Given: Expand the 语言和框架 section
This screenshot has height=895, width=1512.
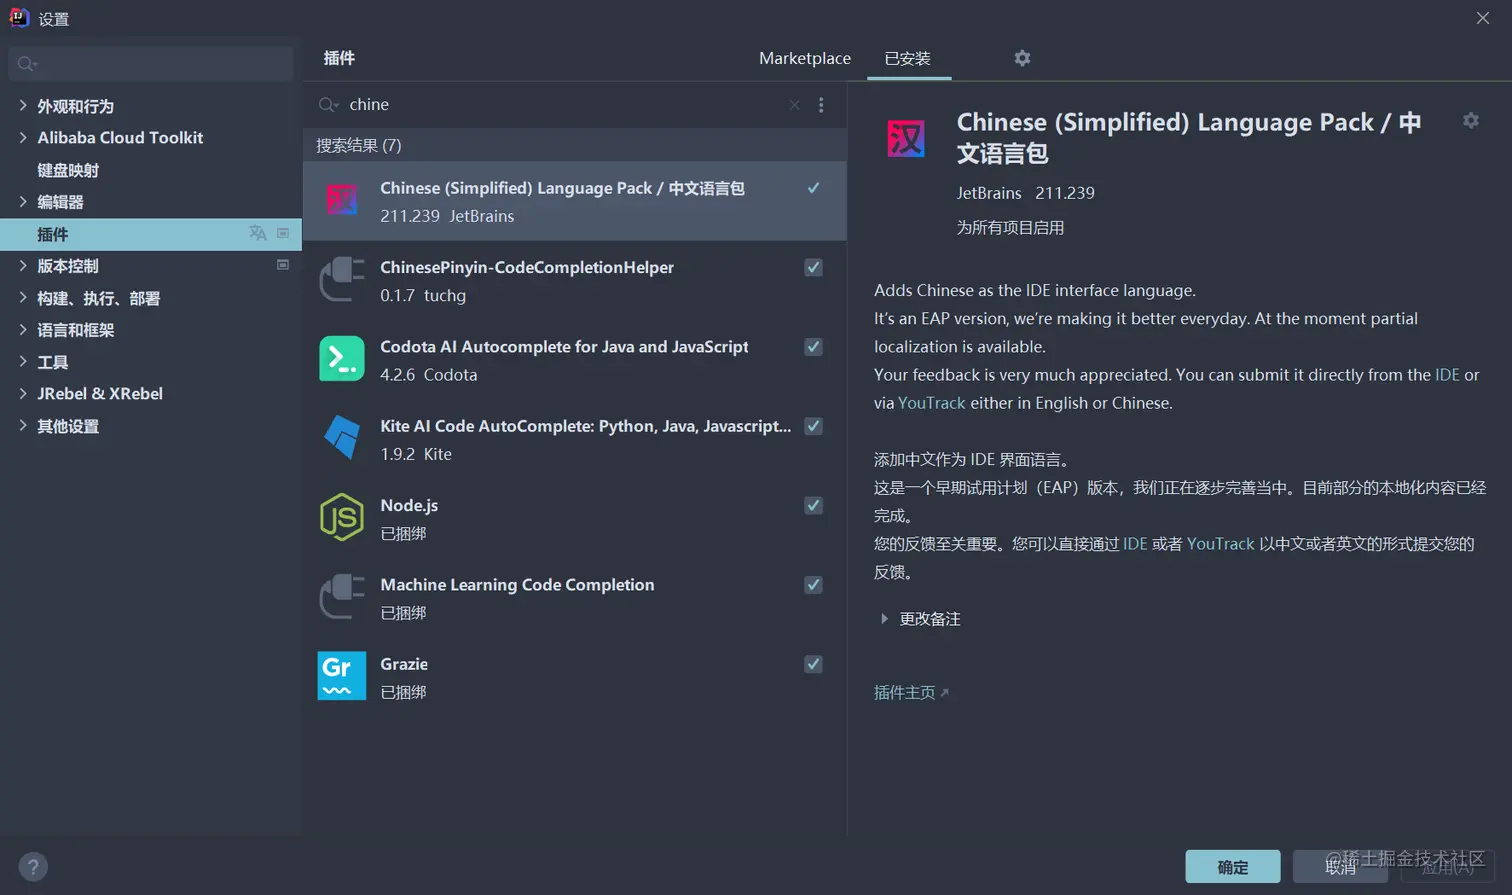Looking at the screenshot, I should pos(23,329).
